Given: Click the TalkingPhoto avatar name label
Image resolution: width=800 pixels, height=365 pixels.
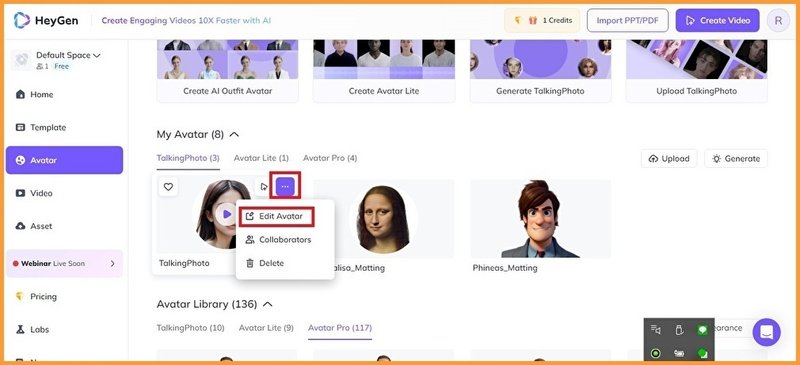Looking at the screenshot, I should tap(184, 263).
